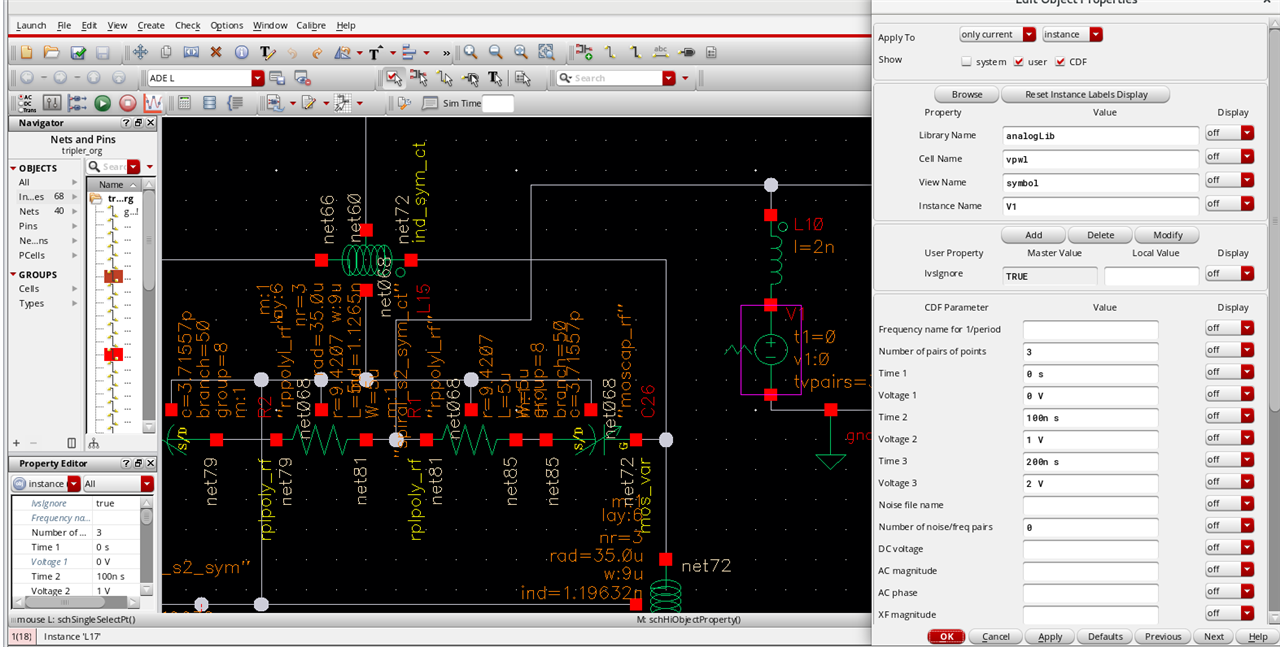The height and width of the screenshot is (647, 1280).
Task: Click the Redo arrow icon
Action: coord(318,52)
